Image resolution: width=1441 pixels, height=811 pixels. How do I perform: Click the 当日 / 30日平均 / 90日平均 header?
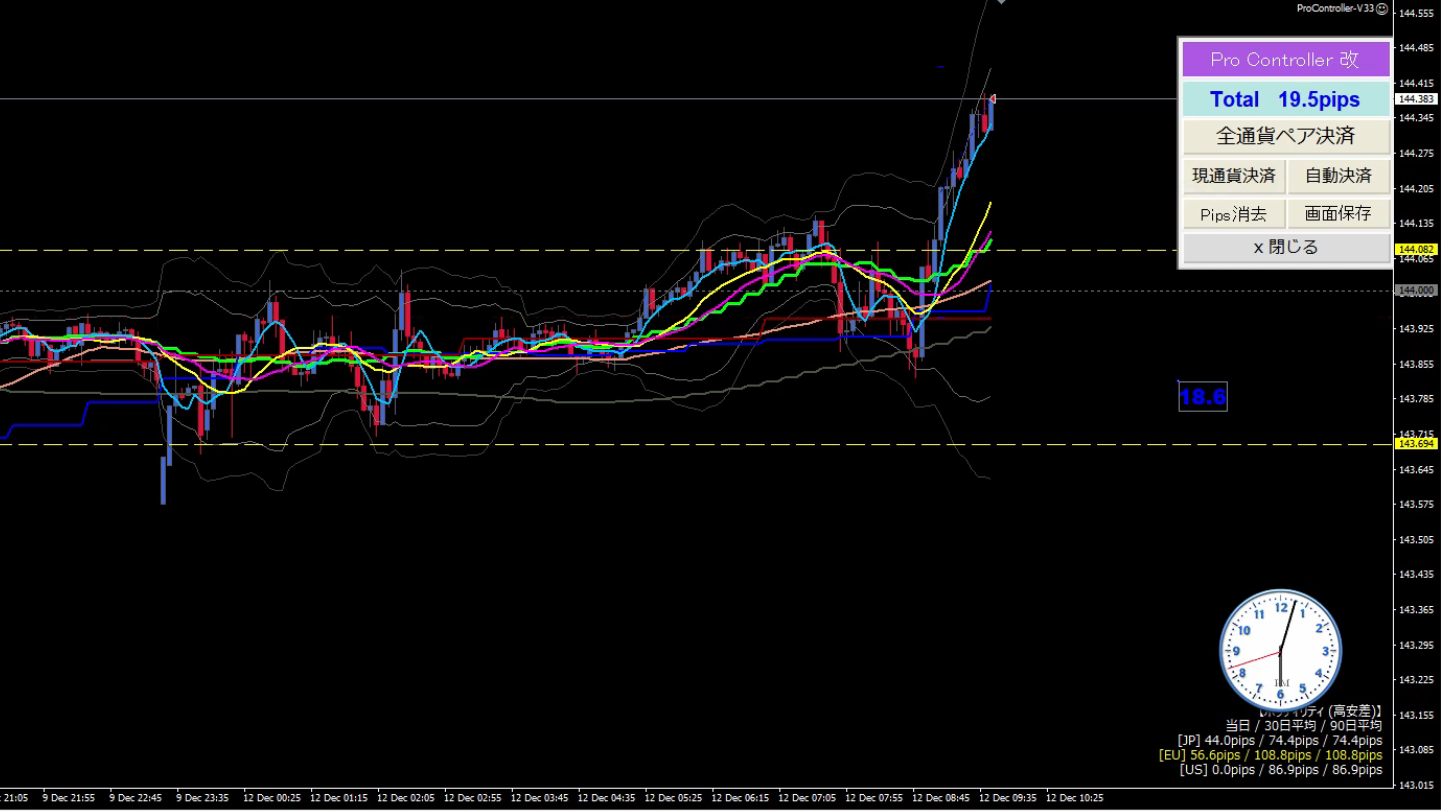(1304, 725)
